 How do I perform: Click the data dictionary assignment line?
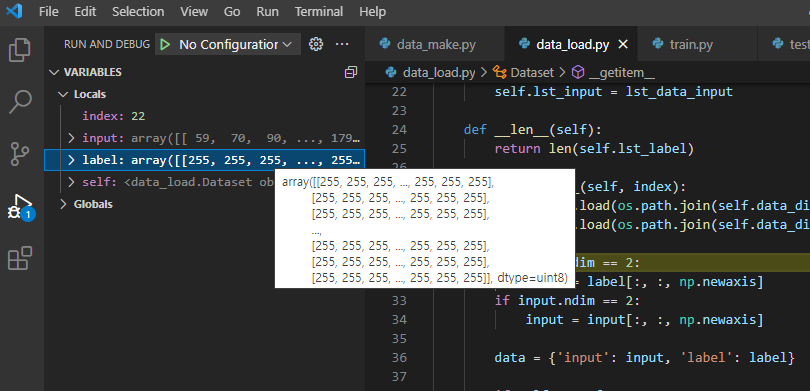644,357
